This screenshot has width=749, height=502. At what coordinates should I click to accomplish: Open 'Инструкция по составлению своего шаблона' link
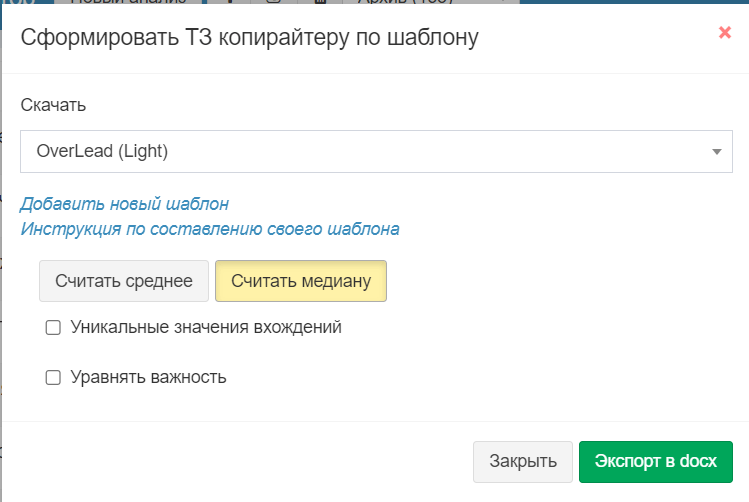(x=210, y=229)
